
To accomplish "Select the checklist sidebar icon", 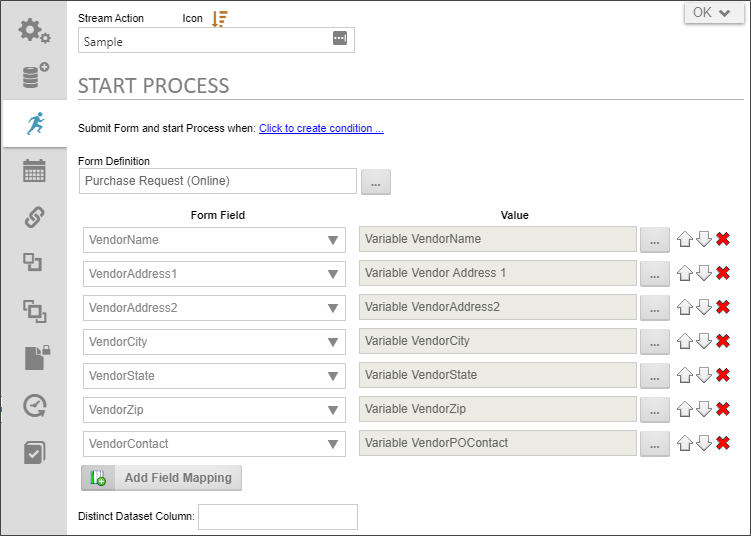I will coord(34,452).
